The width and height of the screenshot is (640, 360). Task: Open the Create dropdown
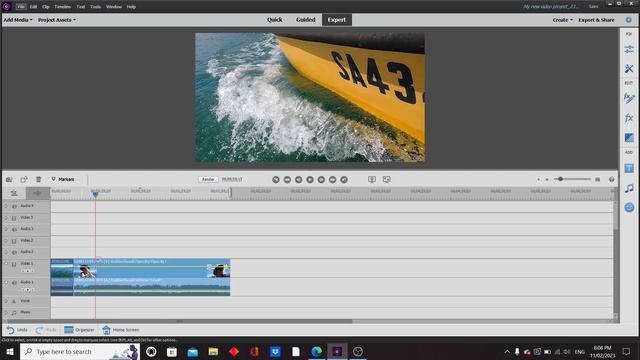(562, 20)
